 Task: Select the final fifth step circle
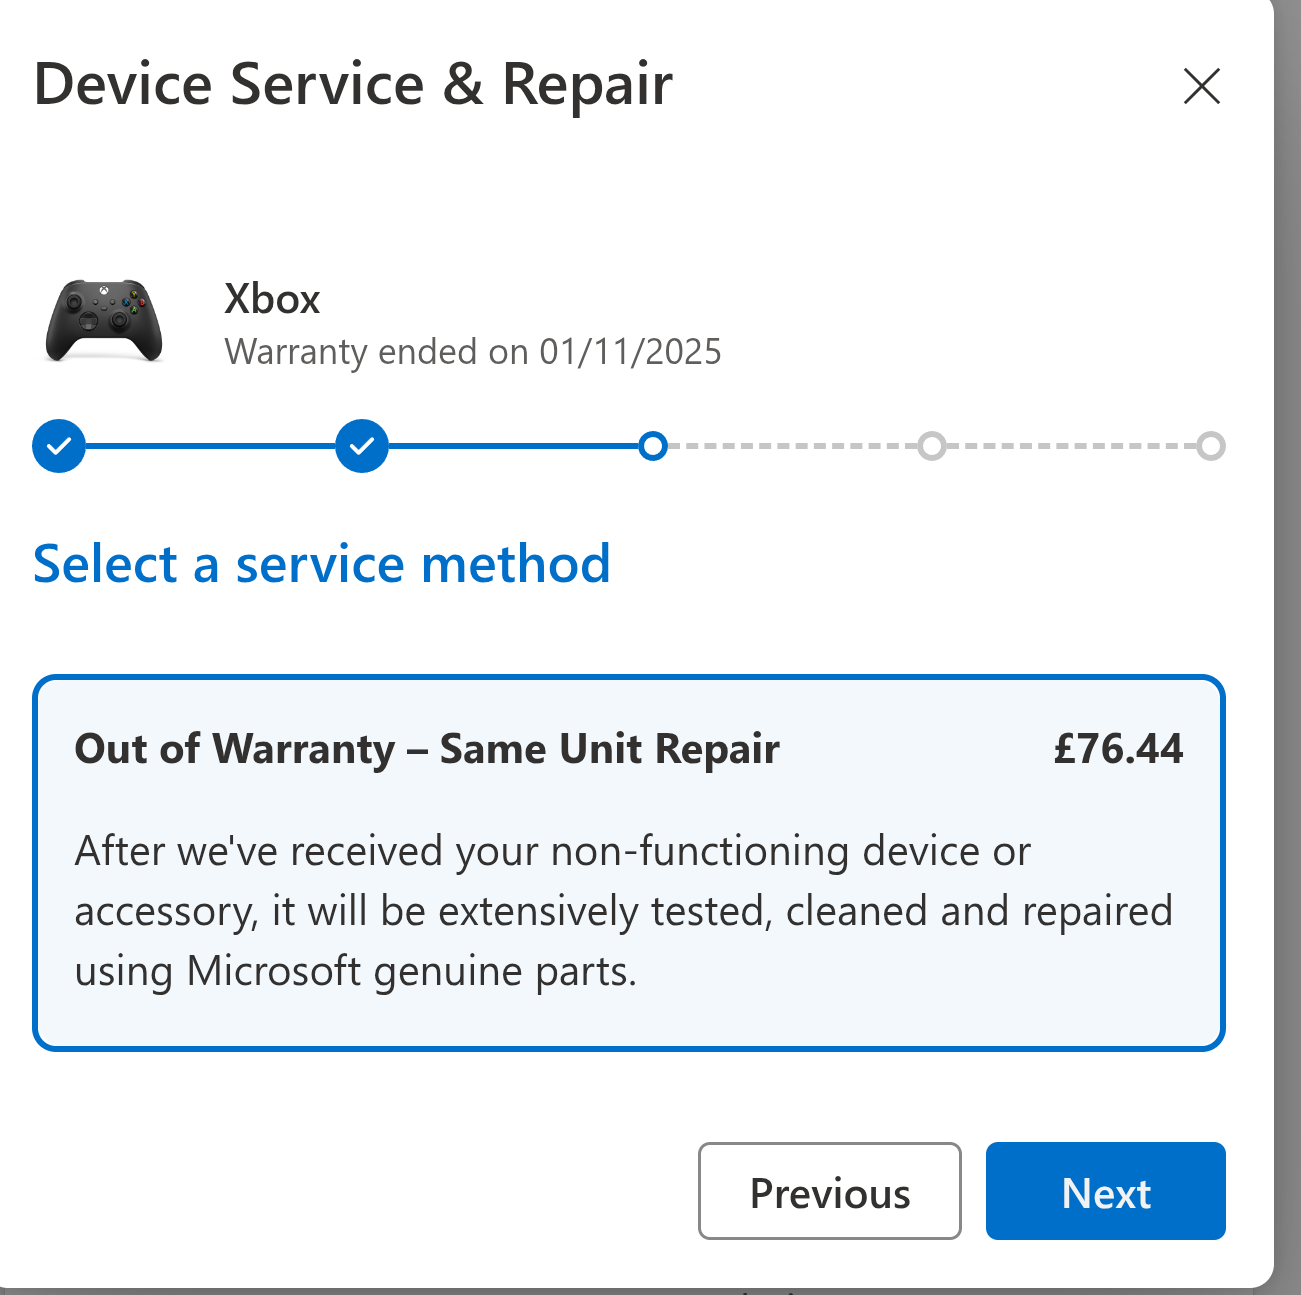[x=1211, y=446]
